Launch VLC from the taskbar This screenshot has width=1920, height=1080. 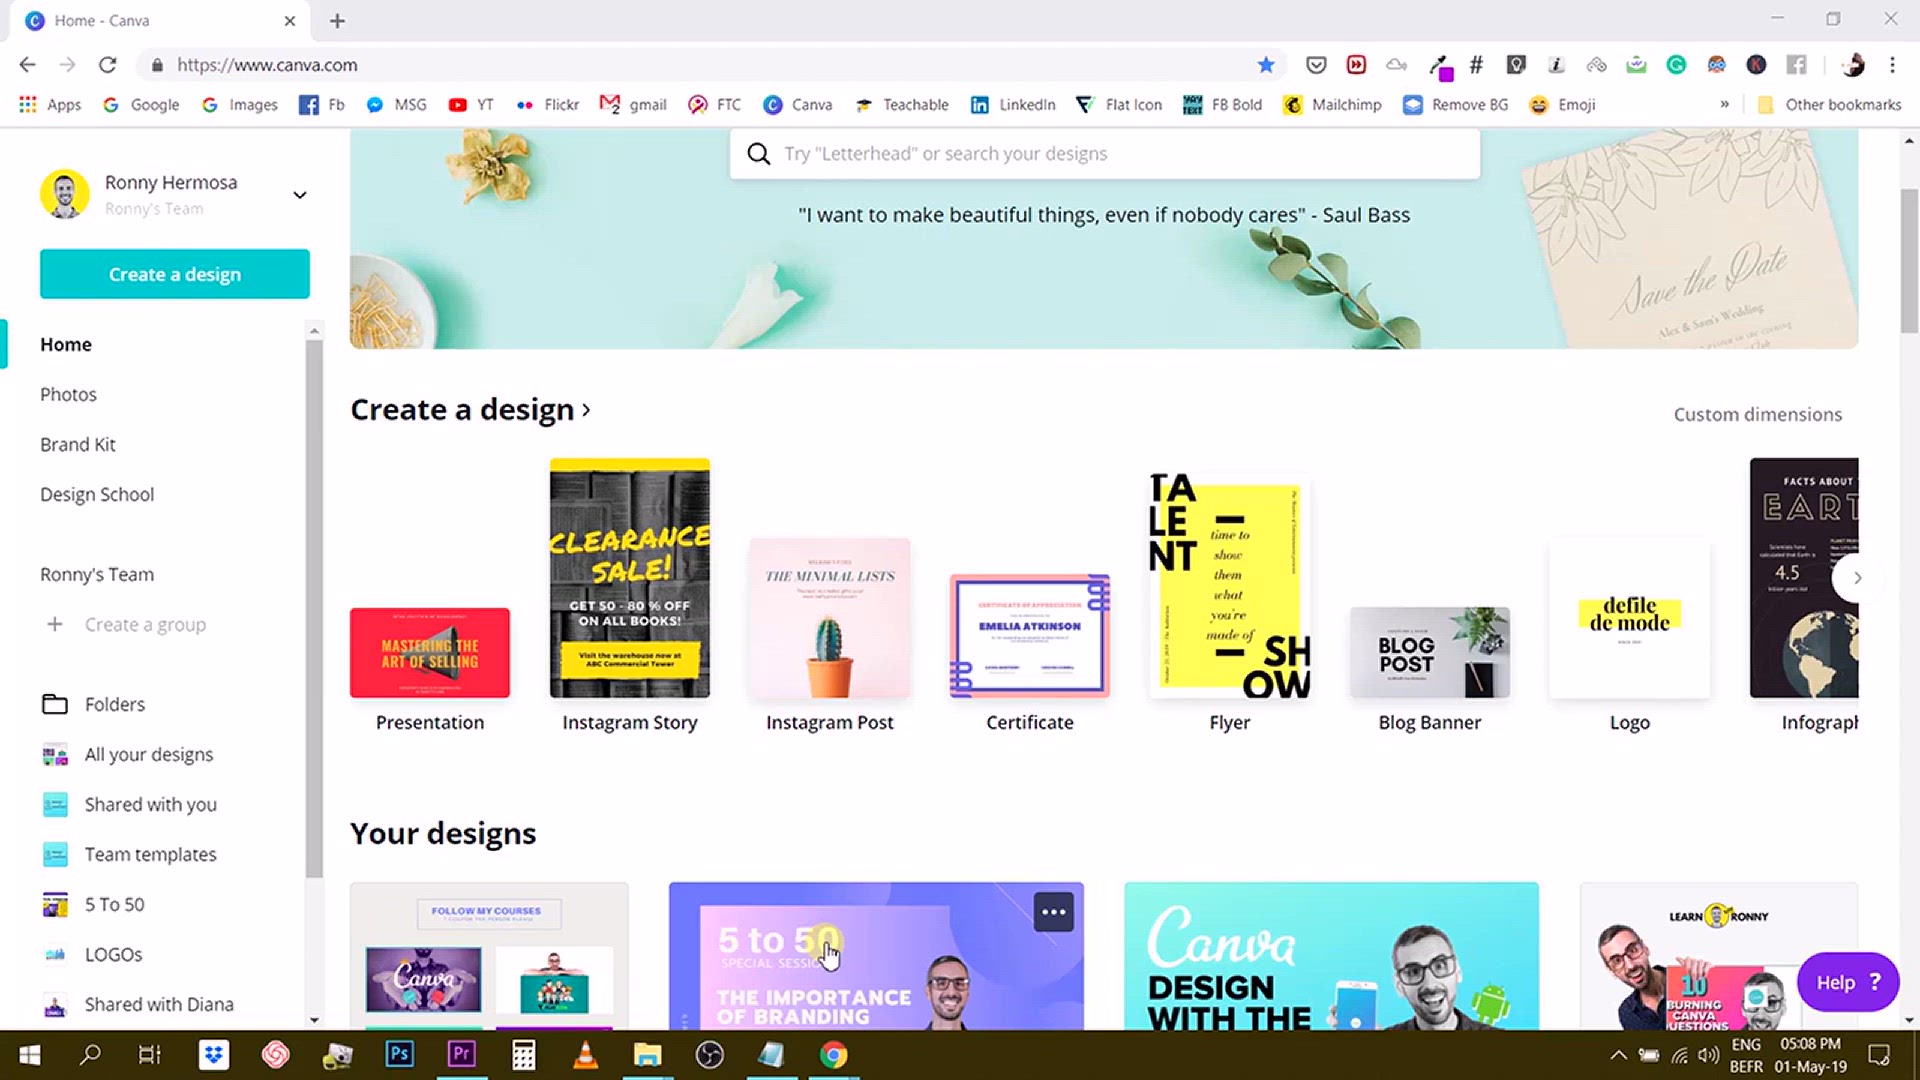585,1055
